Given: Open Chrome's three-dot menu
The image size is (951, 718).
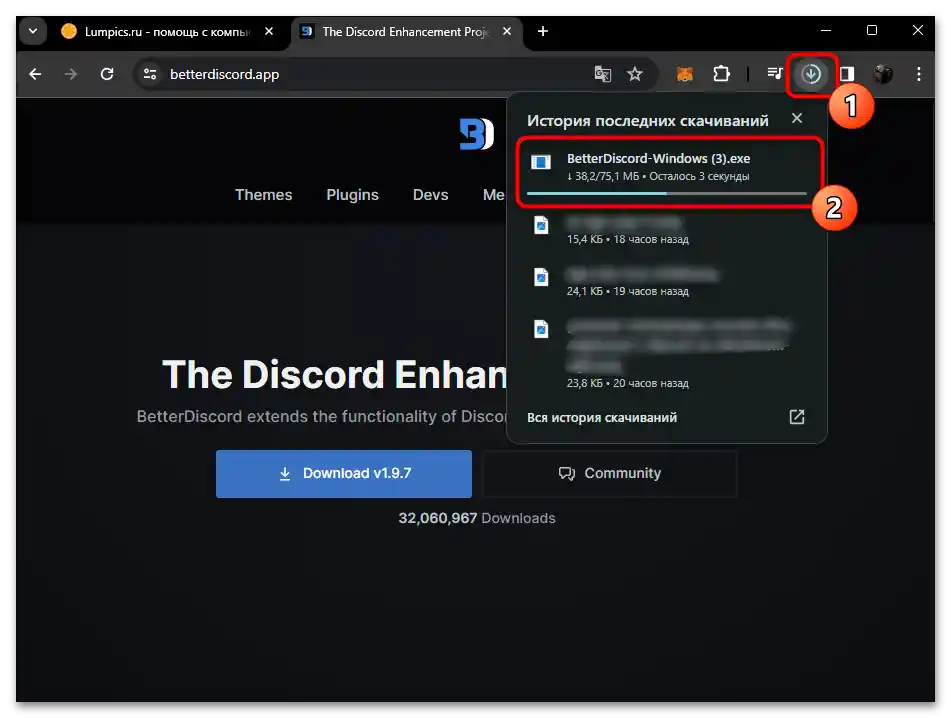Looking at the screenshot, I should [918, 73].
